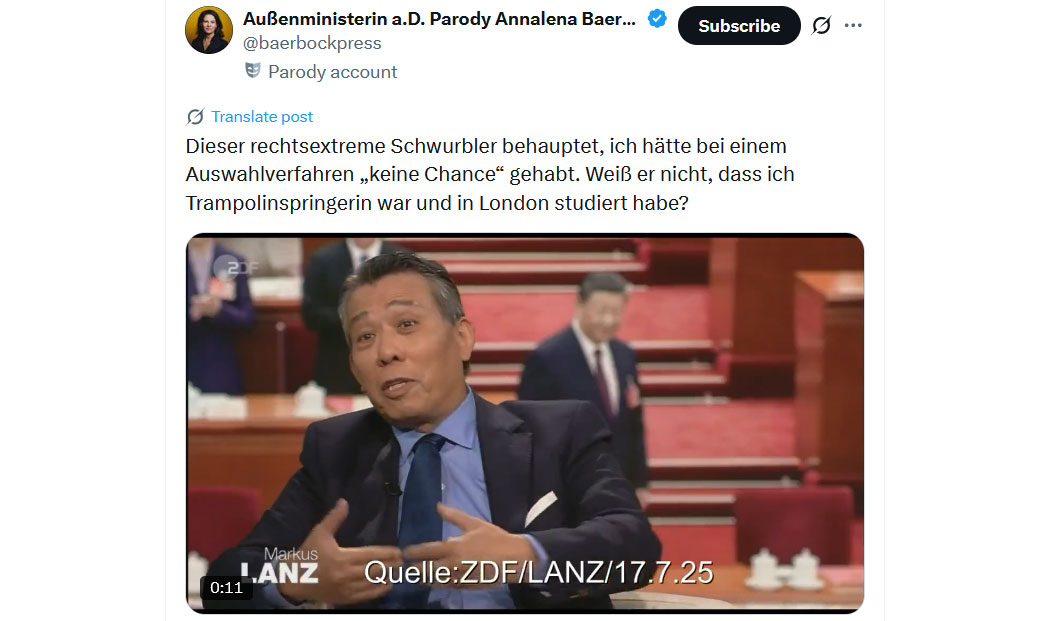This screenshot has height=621, width=1050.
Task: Click the blue verified checkmark badge
Action: click(x=657, y=19)
